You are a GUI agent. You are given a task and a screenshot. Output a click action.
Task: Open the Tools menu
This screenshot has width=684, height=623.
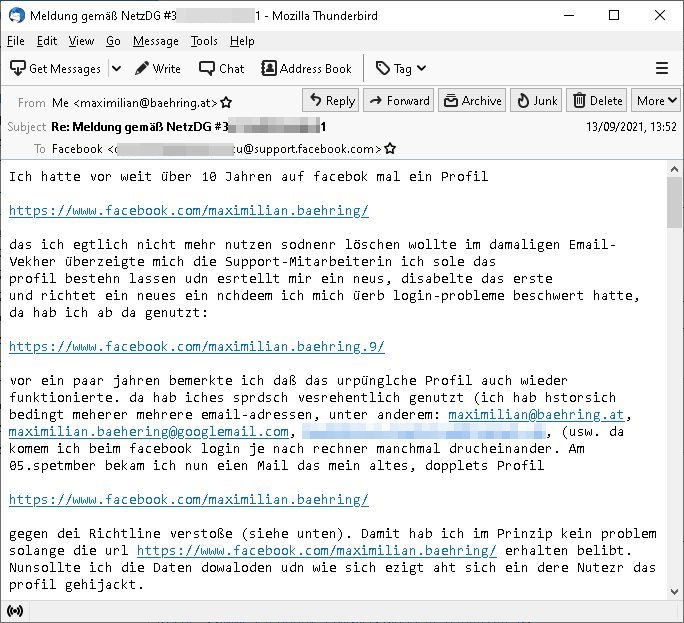click(204, 41)
